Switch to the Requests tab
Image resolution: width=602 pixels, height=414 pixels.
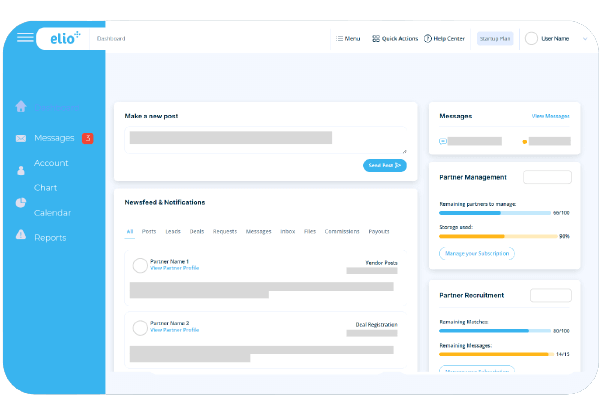tap(225, 231)
